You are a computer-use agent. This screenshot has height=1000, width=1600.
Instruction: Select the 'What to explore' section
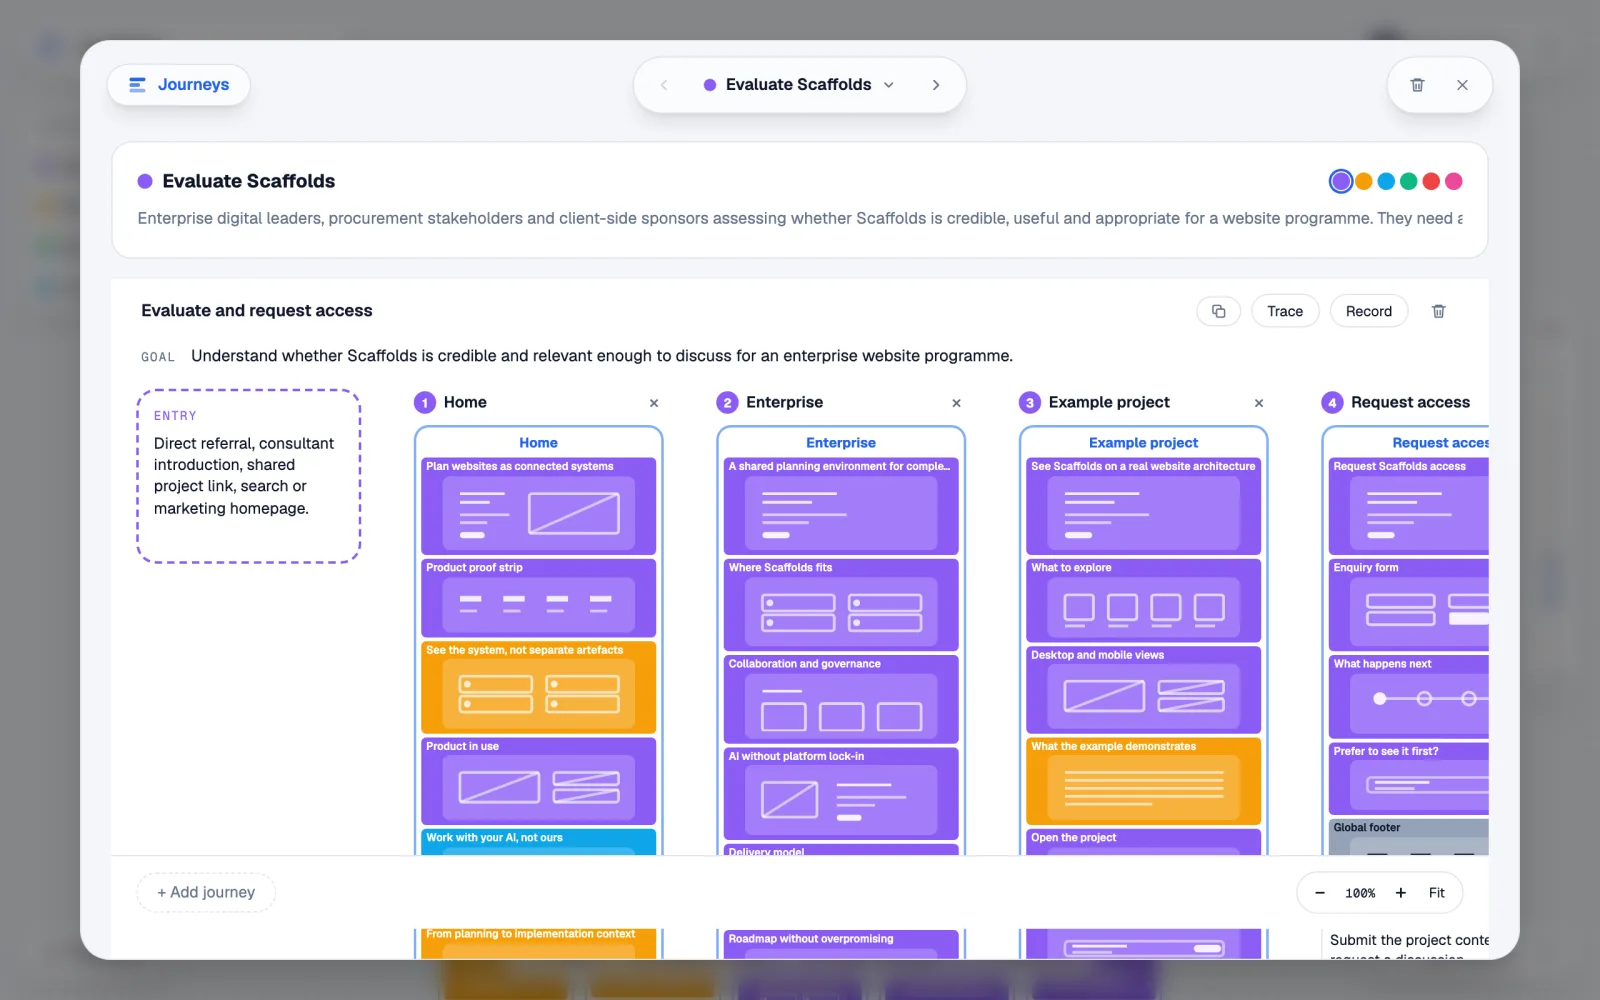[x=1143, y=600]
